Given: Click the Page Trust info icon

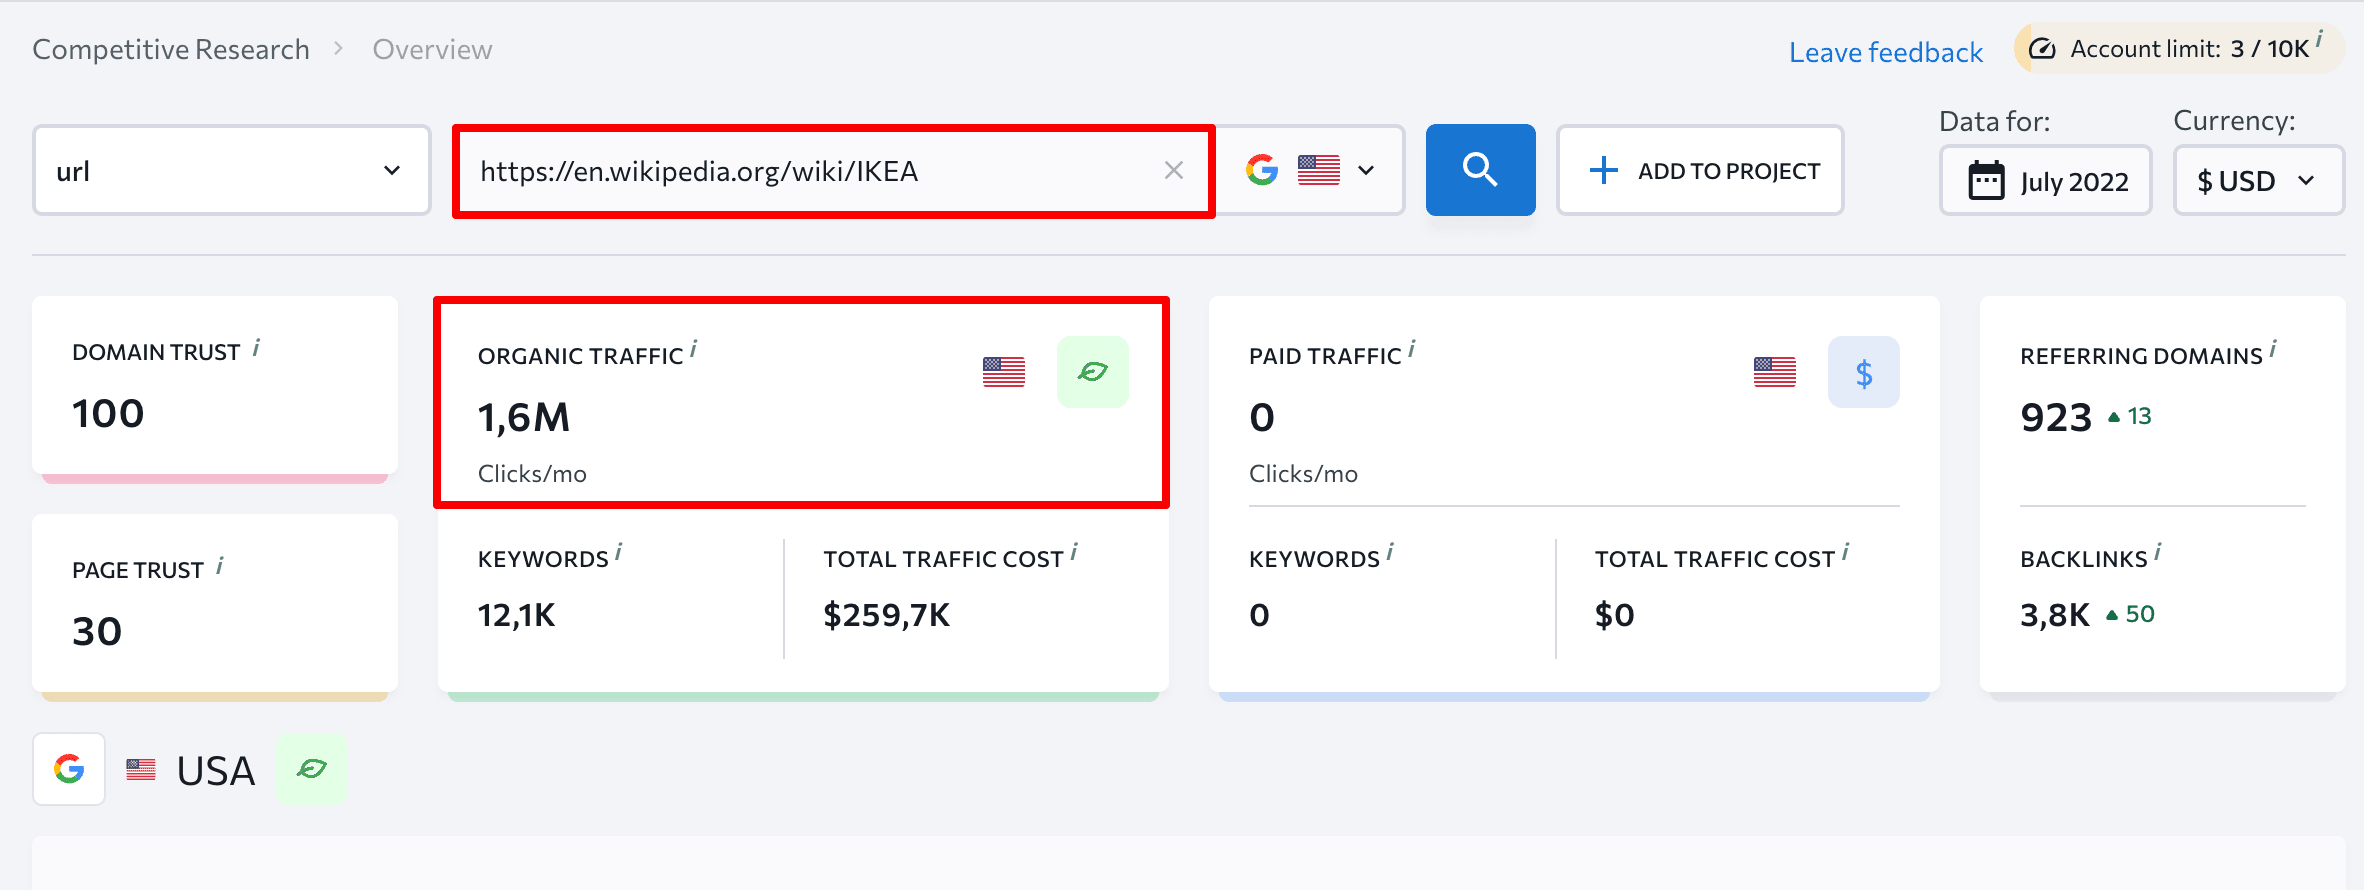Looking at the screenshot, I should [220, 565].
